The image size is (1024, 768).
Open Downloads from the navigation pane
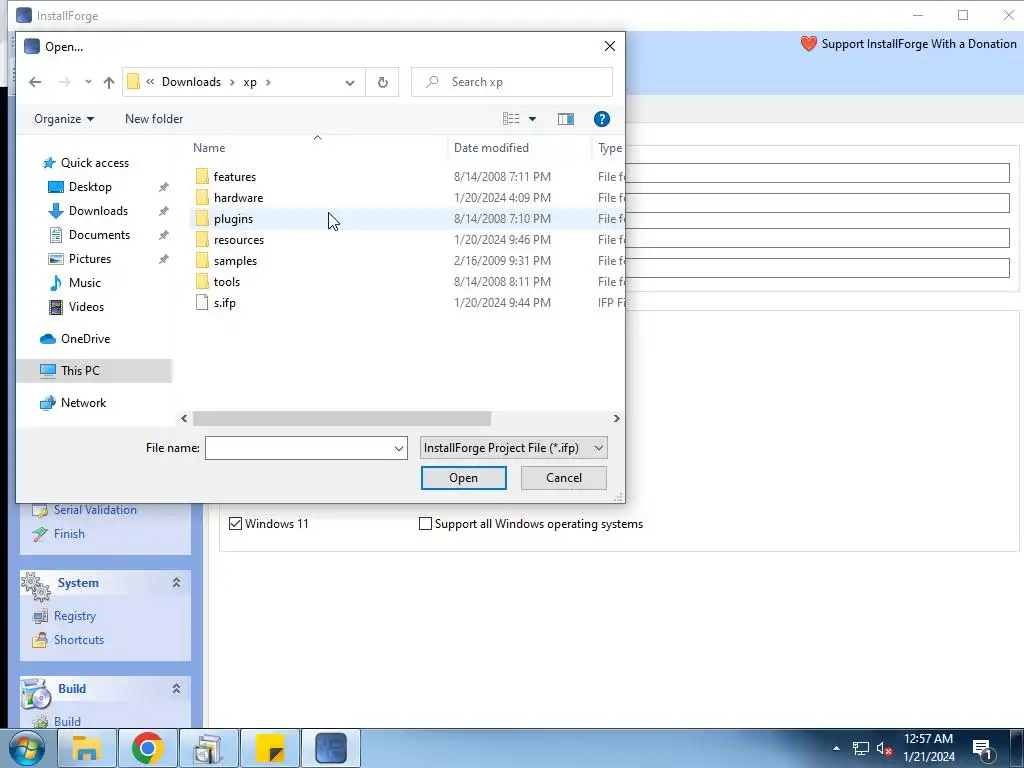coord(98,211)
